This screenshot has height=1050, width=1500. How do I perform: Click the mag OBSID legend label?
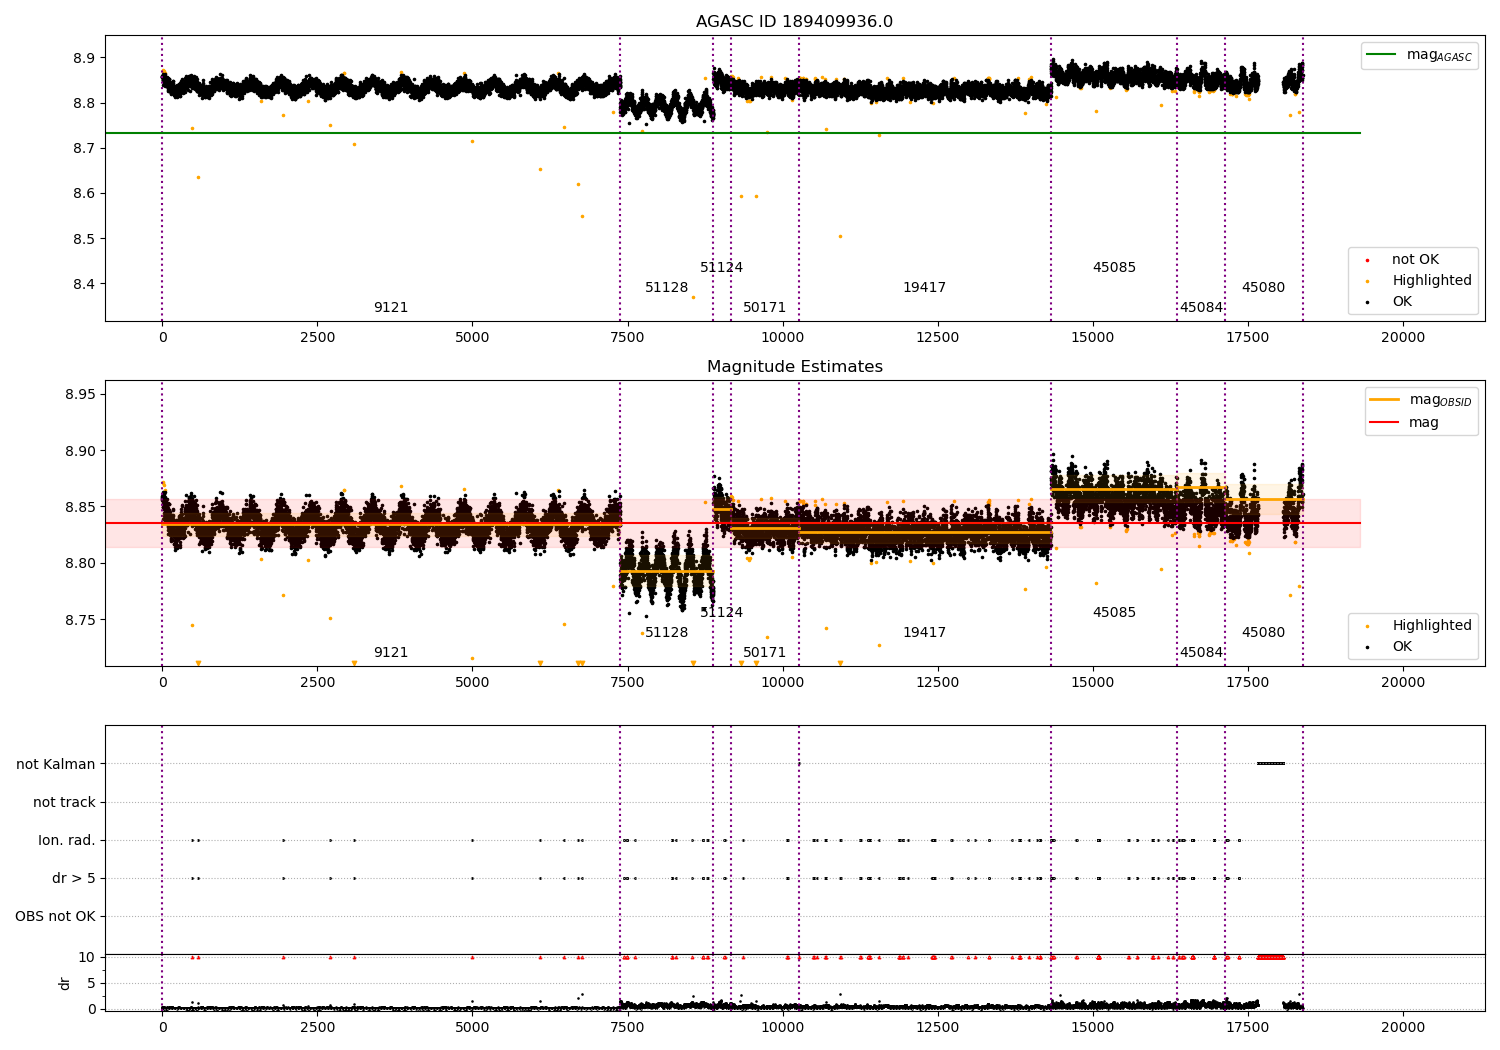1440,401
